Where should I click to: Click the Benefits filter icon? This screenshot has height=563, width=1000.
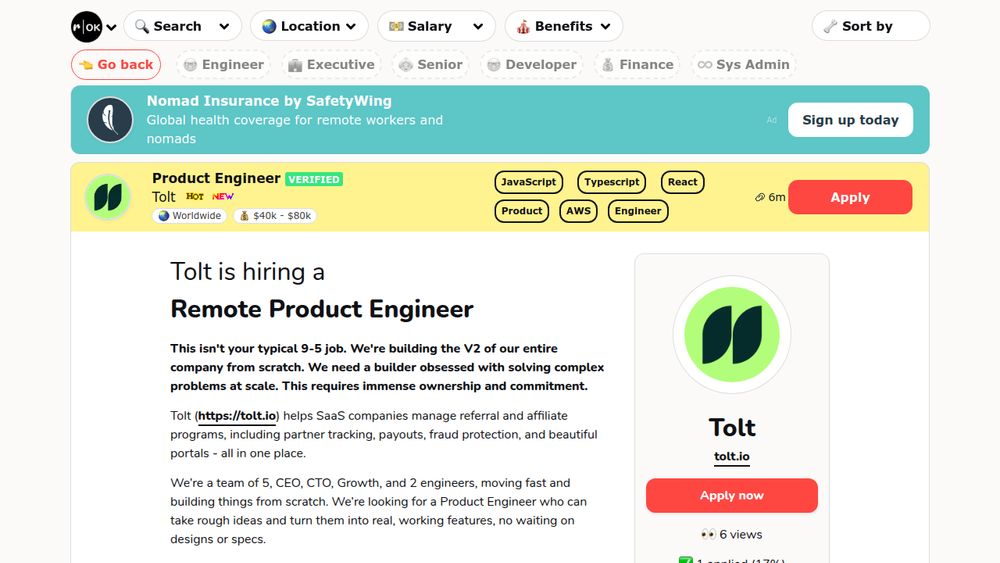(x=523, y=26)
